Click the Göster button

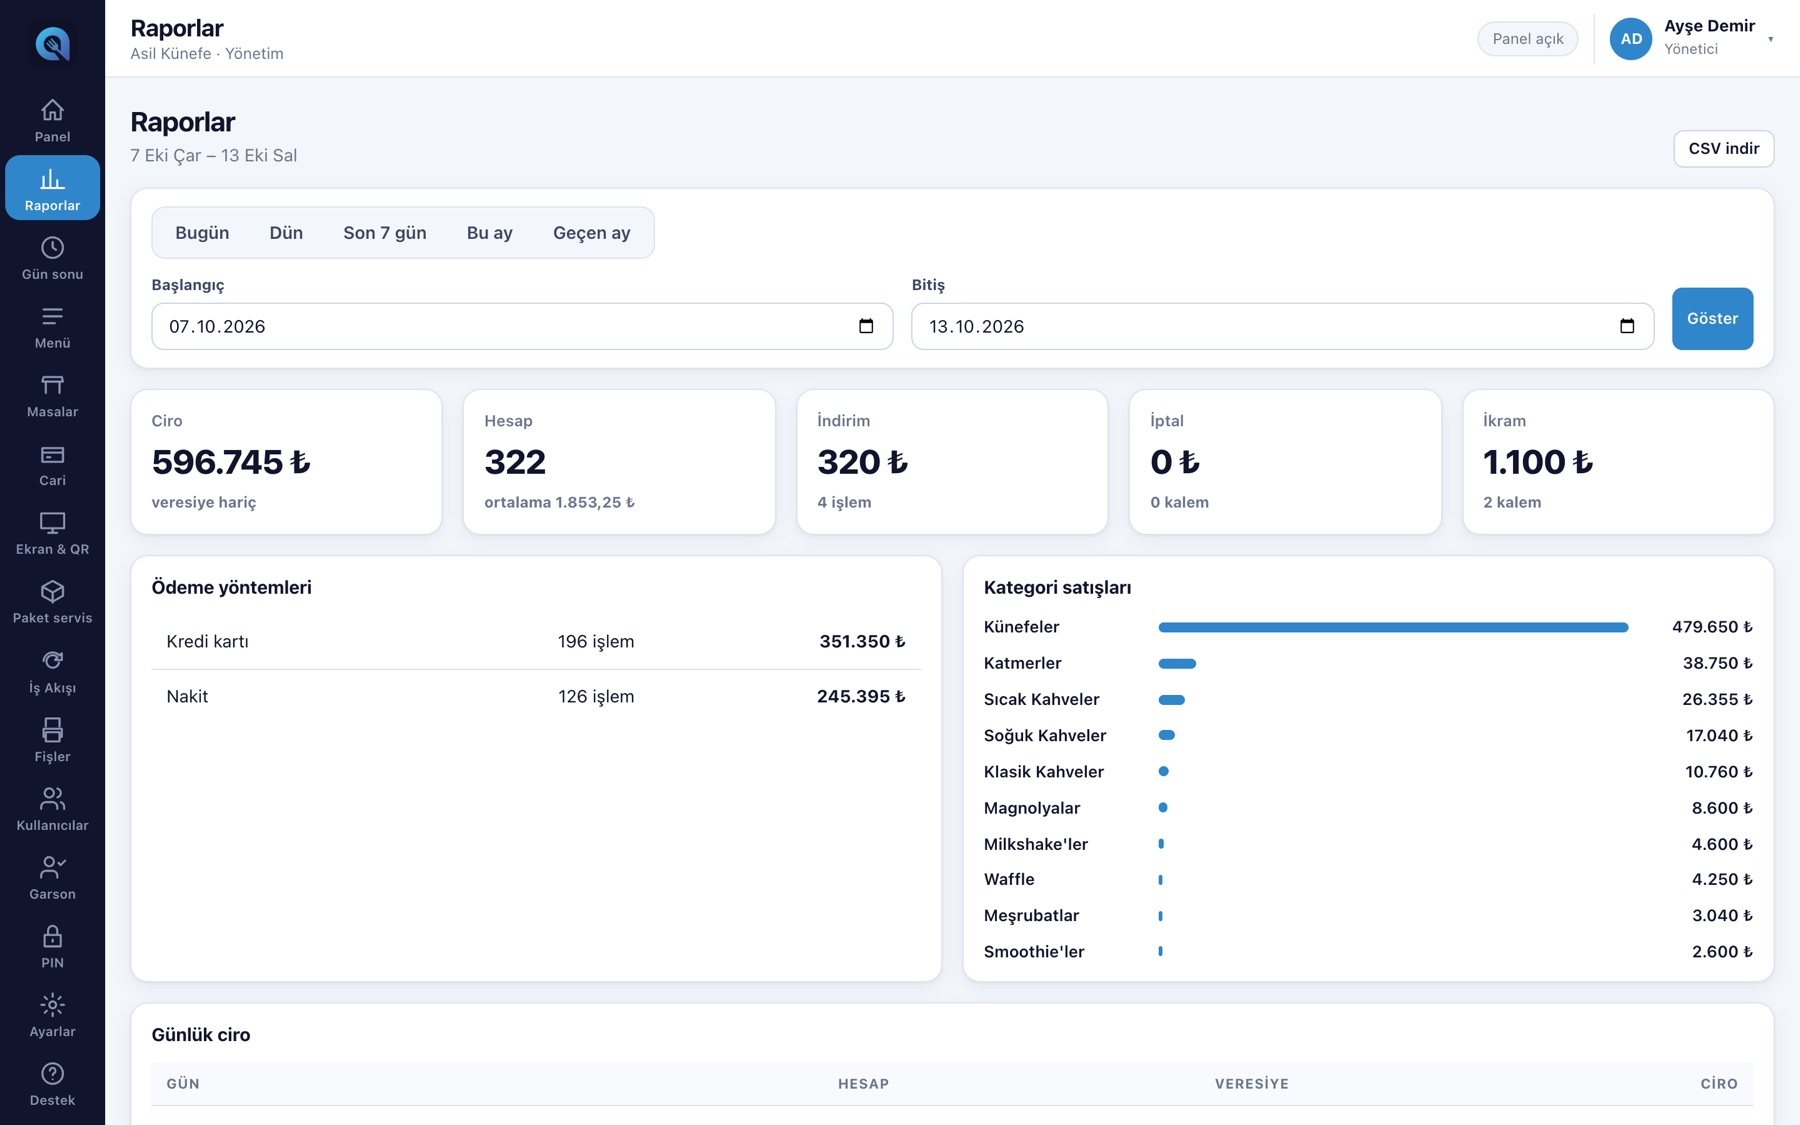tap(1712, 319)
